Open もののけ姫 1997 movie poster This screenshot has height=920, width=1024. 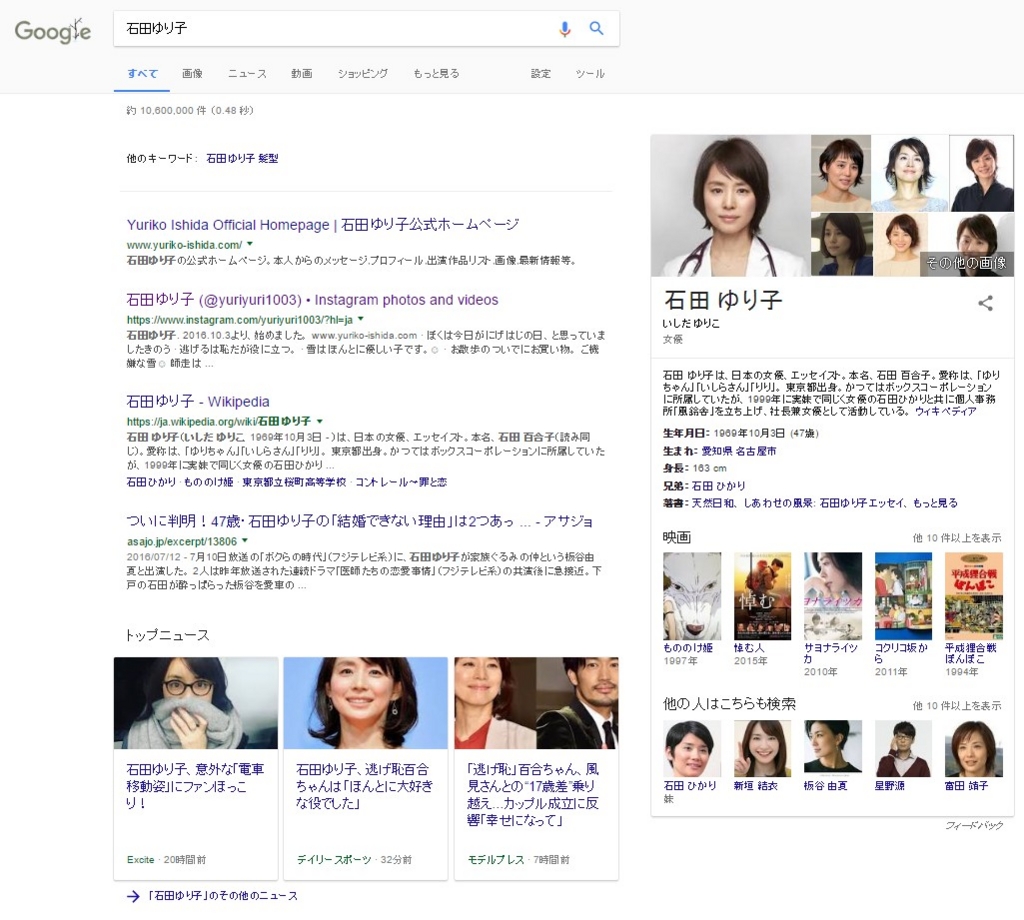tap(692, 596)
